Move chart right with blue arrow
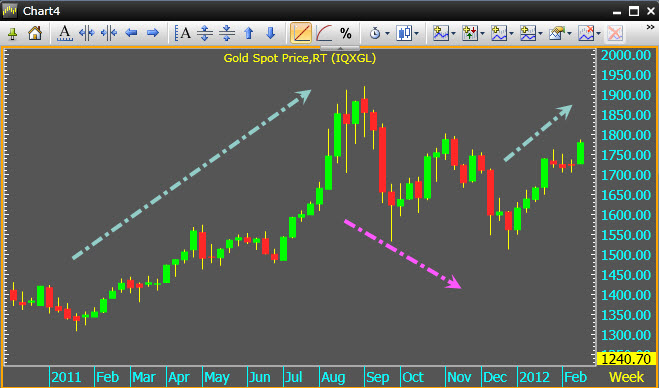Viewport: 659px width, 388px height. [x=153, y=33]
